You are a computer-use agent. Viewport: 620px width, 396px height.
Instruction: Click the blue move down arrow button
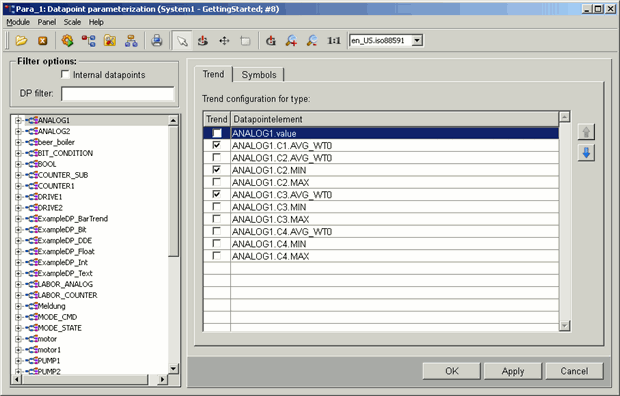click(x=586, y=152)
